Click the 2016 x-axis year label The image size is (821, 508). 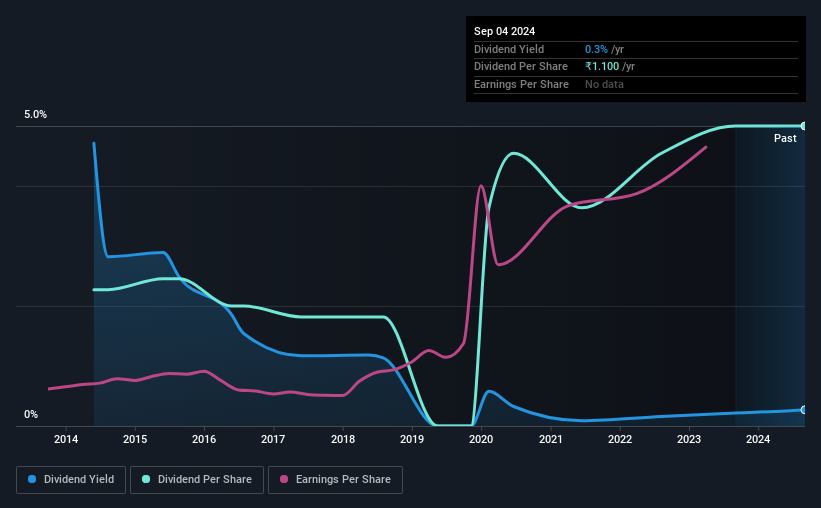pos(204,439)
